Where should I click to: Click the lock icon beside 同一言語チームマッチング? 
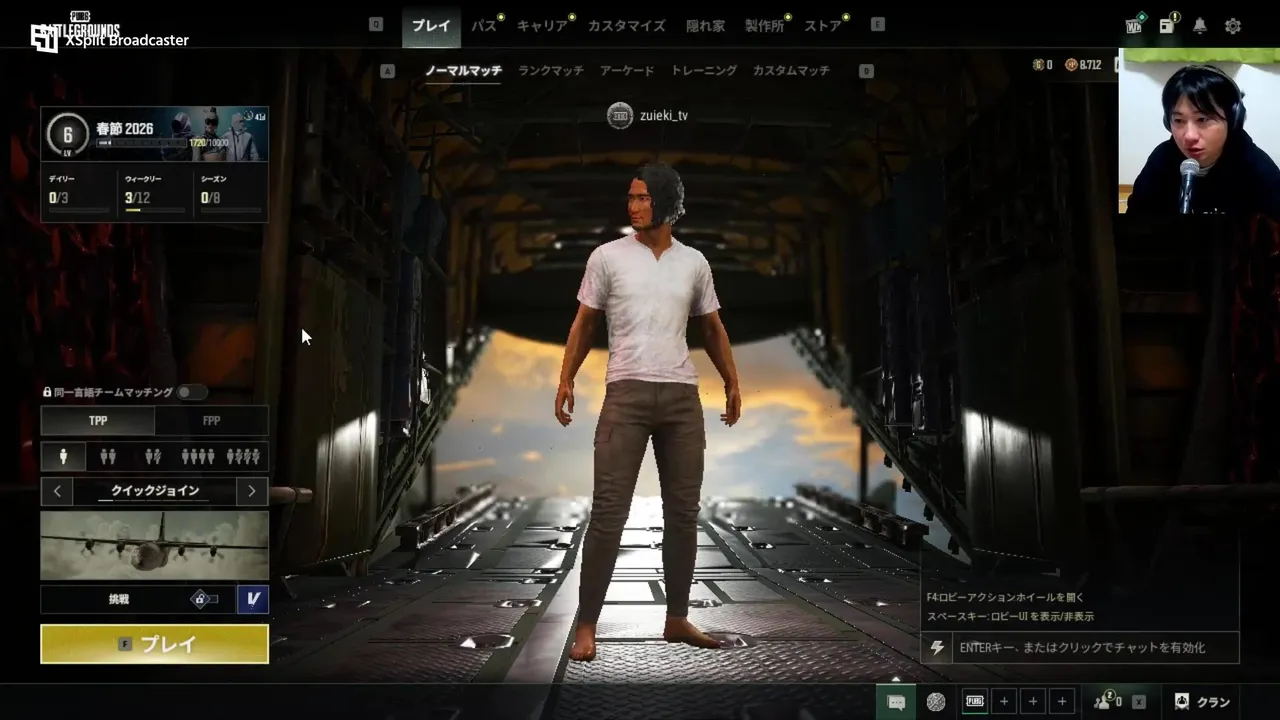47,393
